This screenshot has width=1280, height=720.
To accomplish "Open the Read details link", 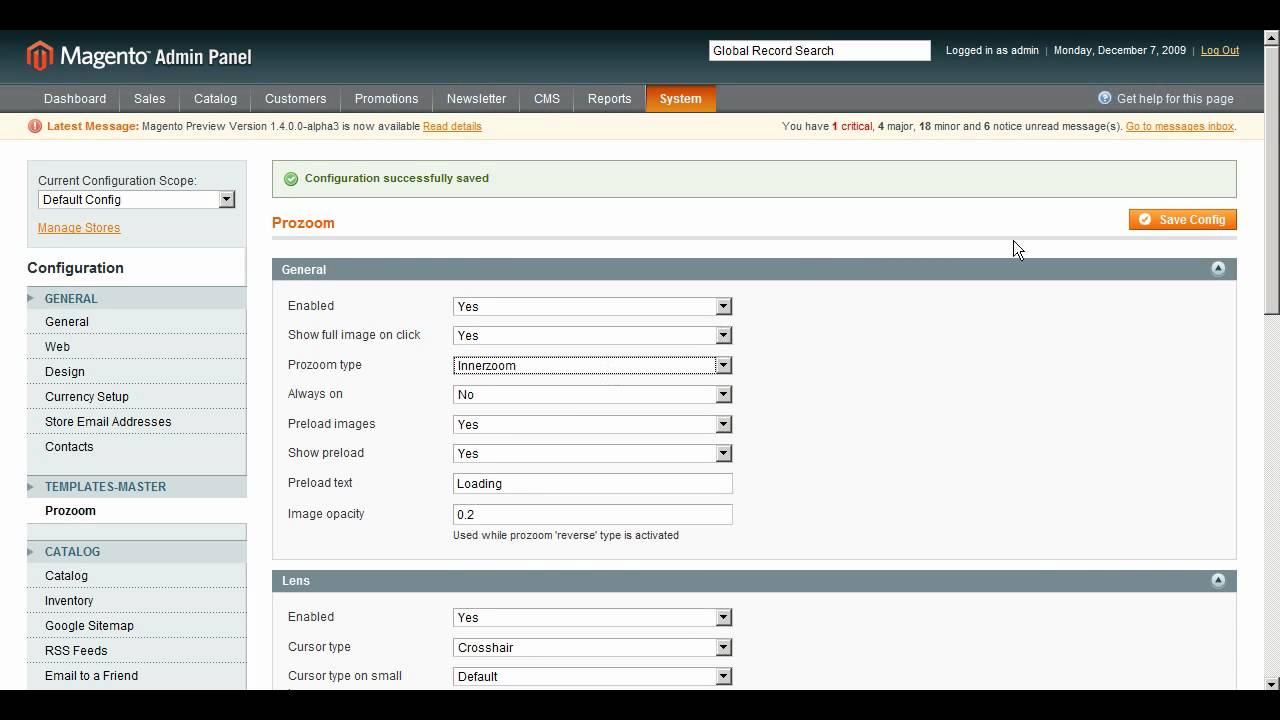I will (452, 126).
